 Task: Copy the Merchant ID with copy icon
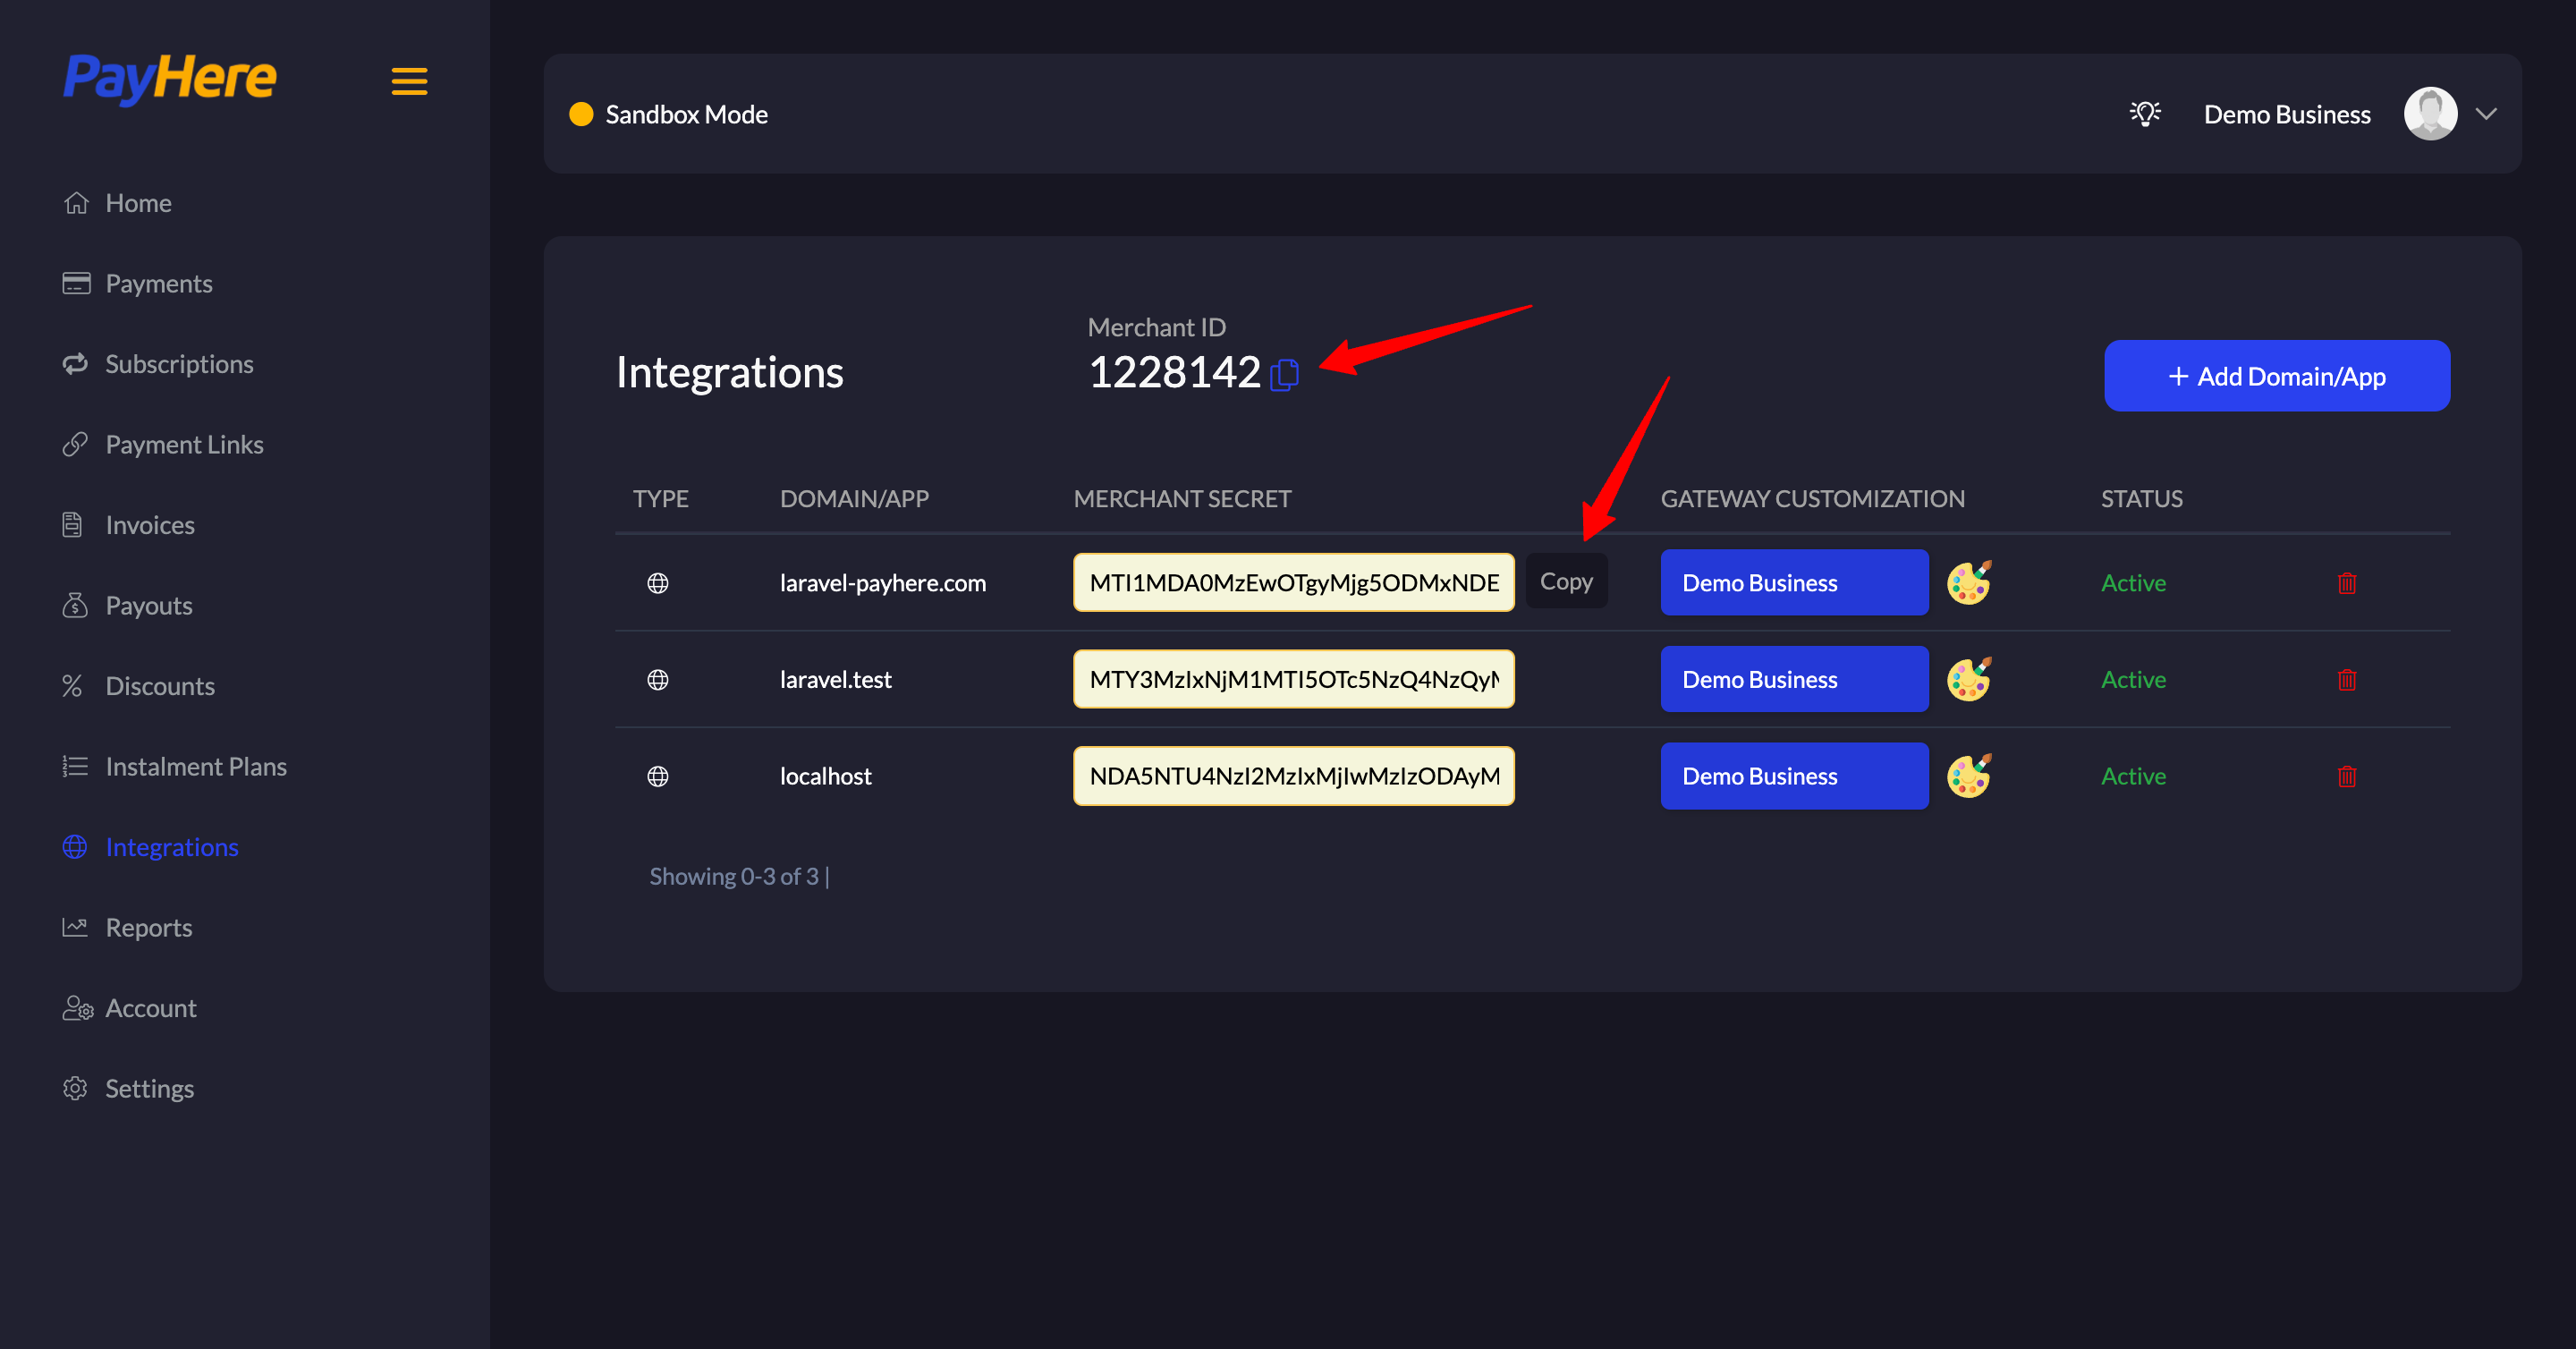(x=1284, y=375)
